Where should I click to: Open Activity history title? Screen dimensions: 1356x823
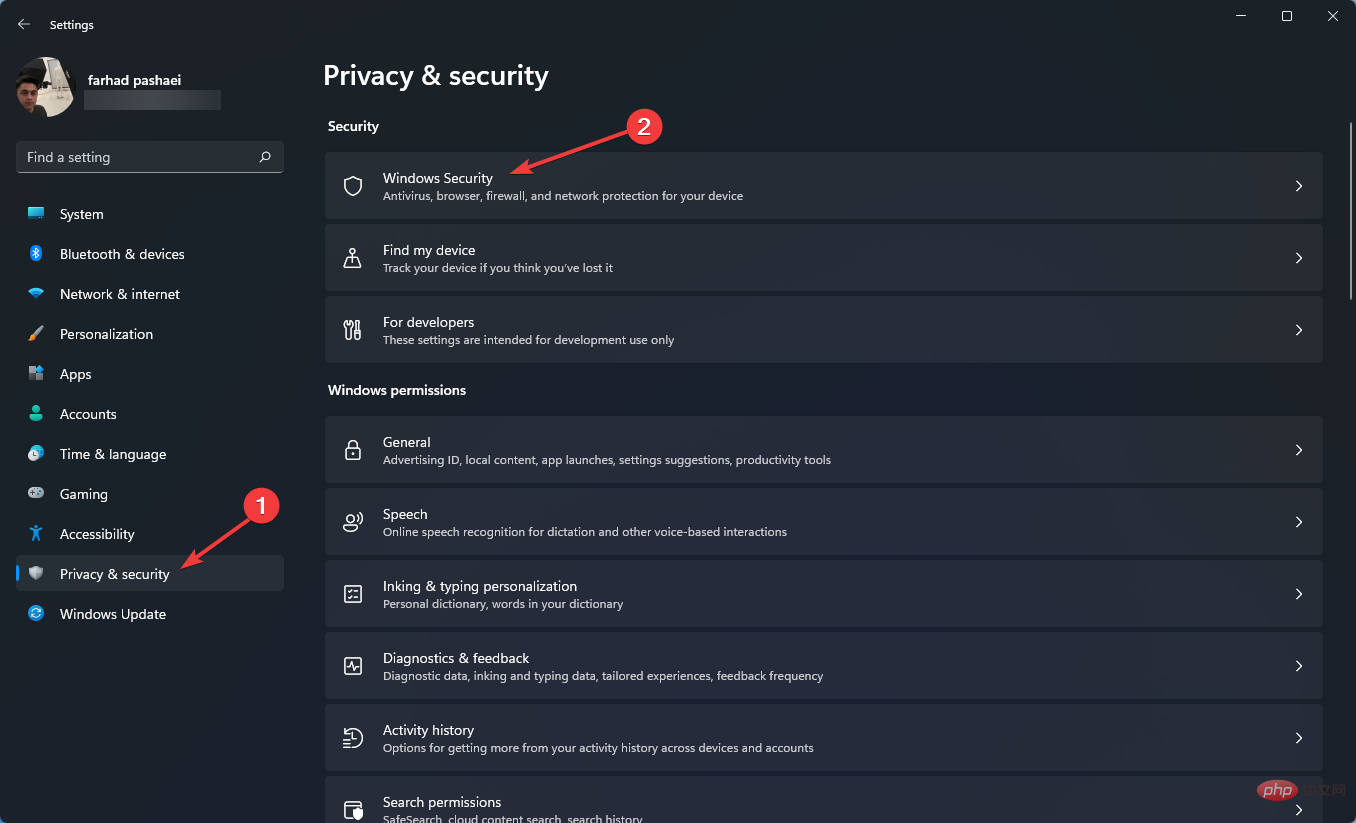pyautogui.click(x=428, y=730)
